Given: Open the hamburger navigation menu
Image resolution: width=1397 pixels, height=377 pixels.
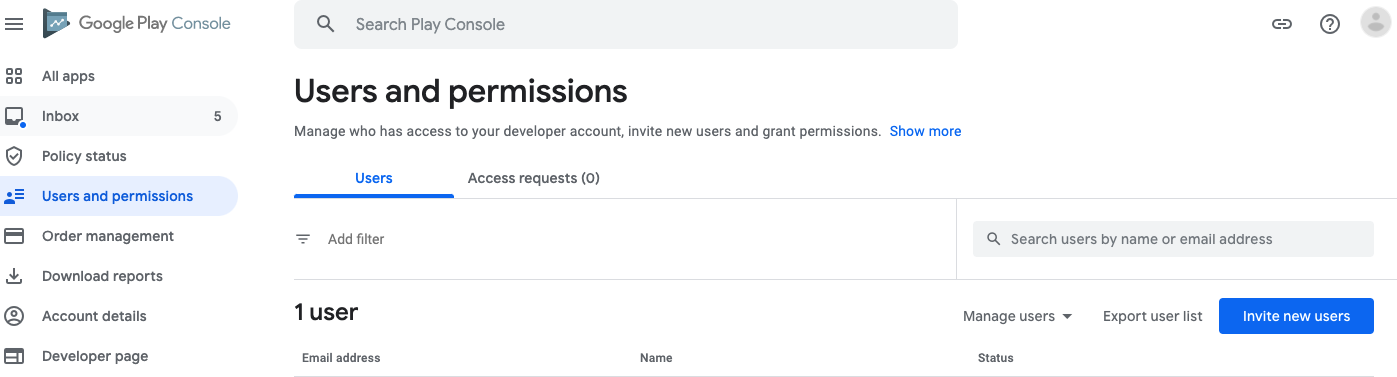Looking at the screenshot, I should (x=14, y=24).
